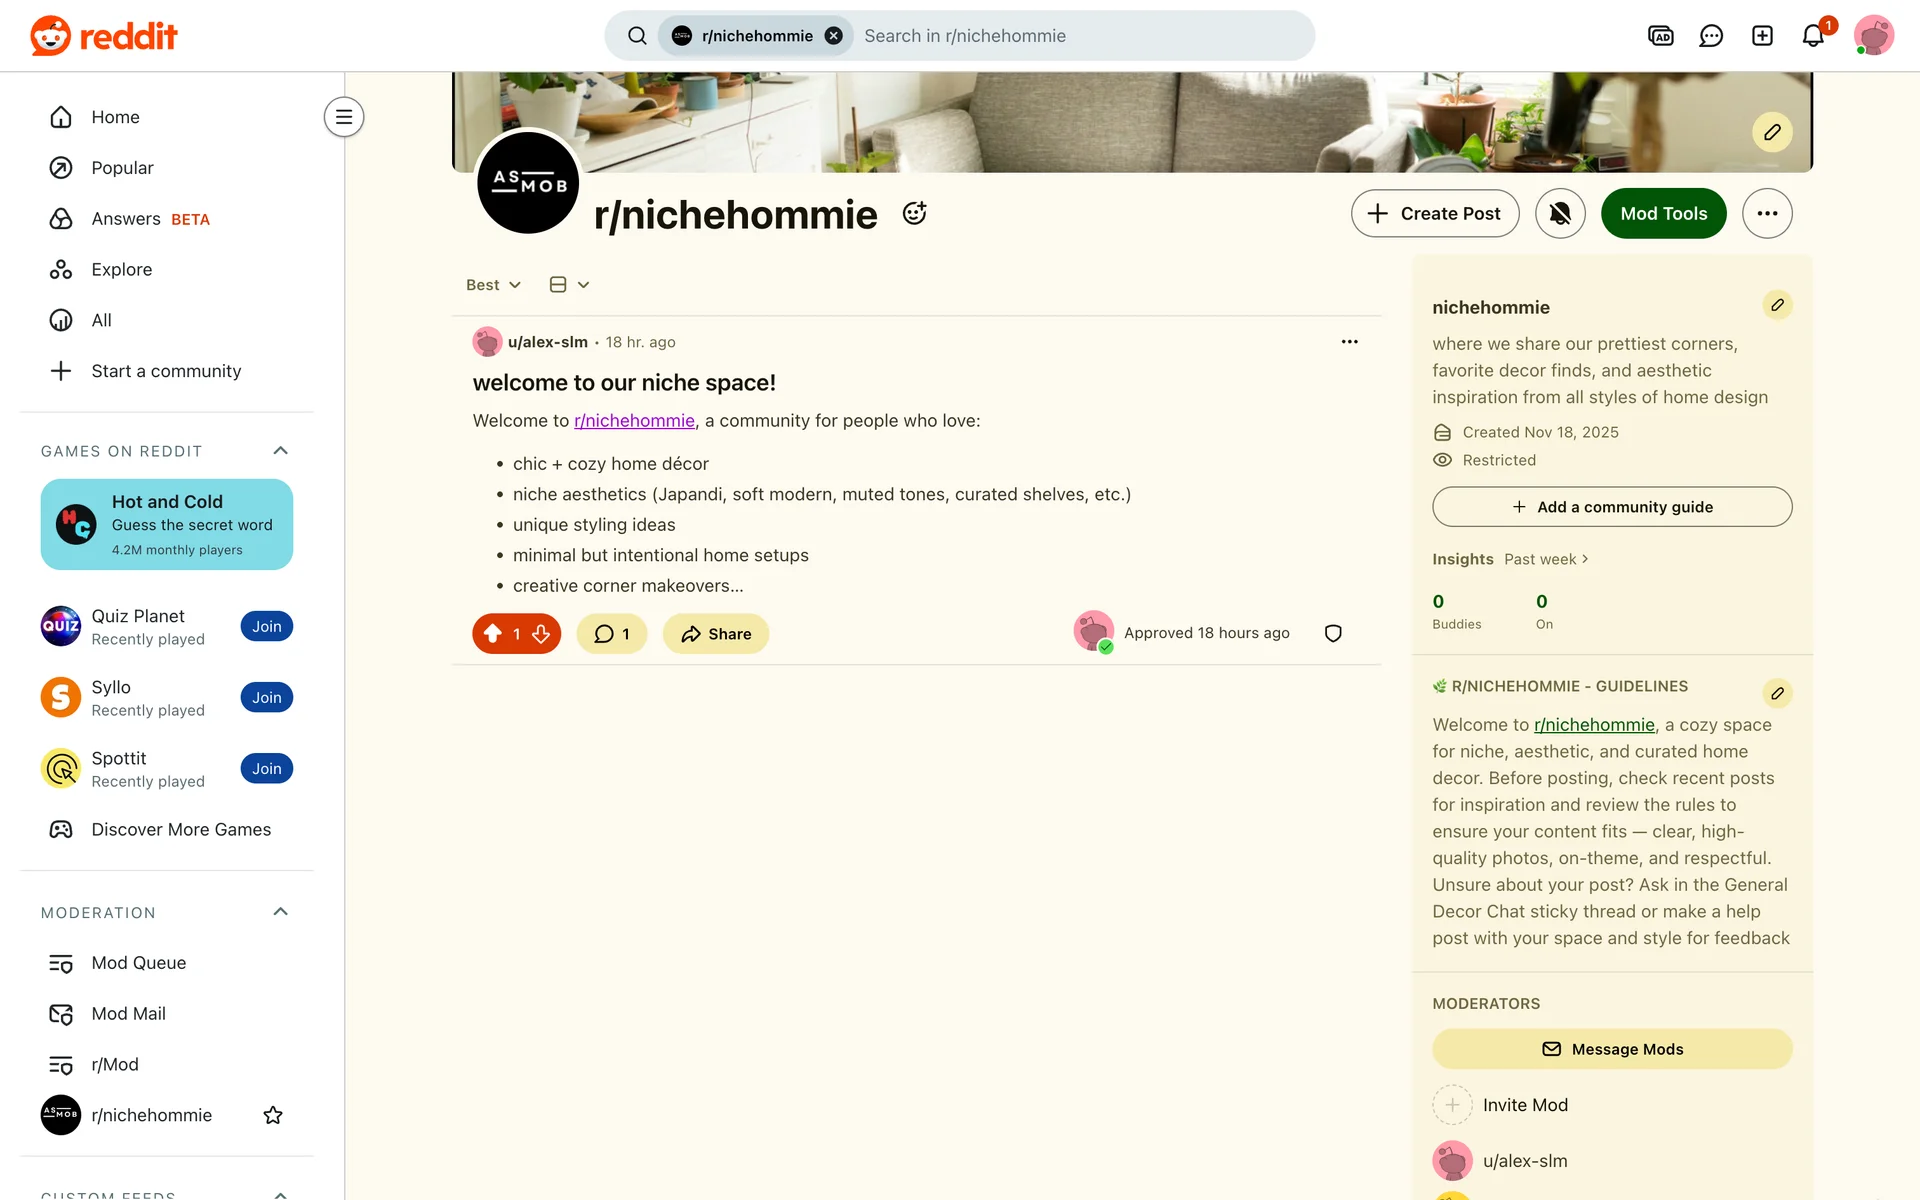
Task: Click the Search in r/nichehommie field
Action: pos(1080,36)
